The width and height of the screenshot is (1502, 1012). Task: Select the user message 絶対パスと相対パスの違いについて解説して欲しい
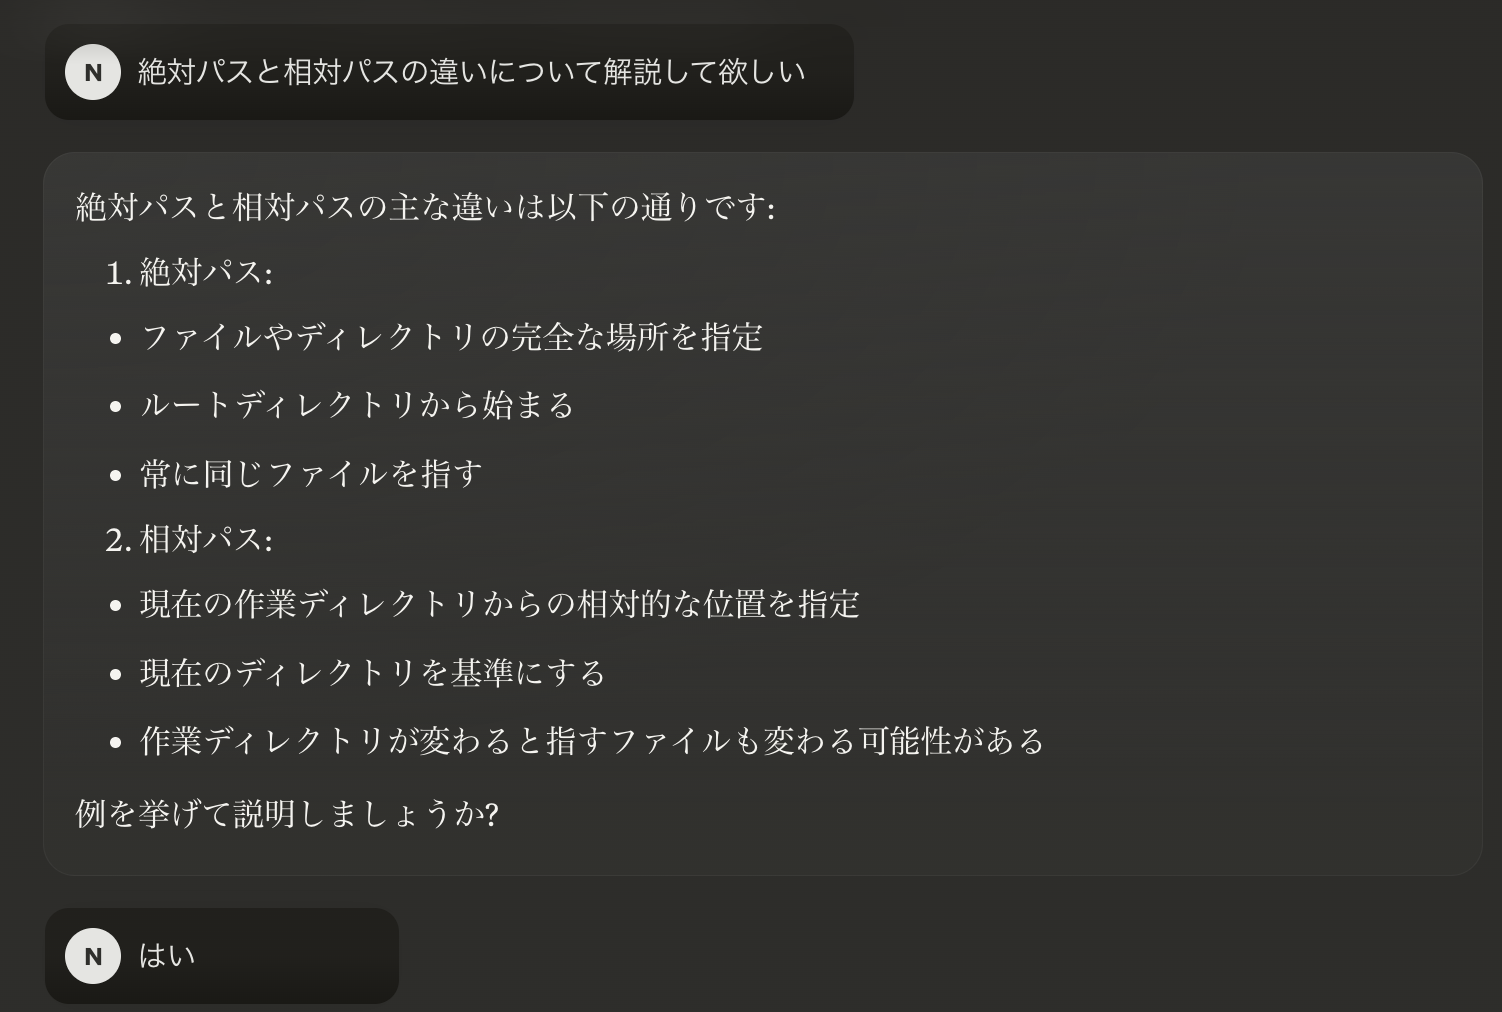click(470, 72)
